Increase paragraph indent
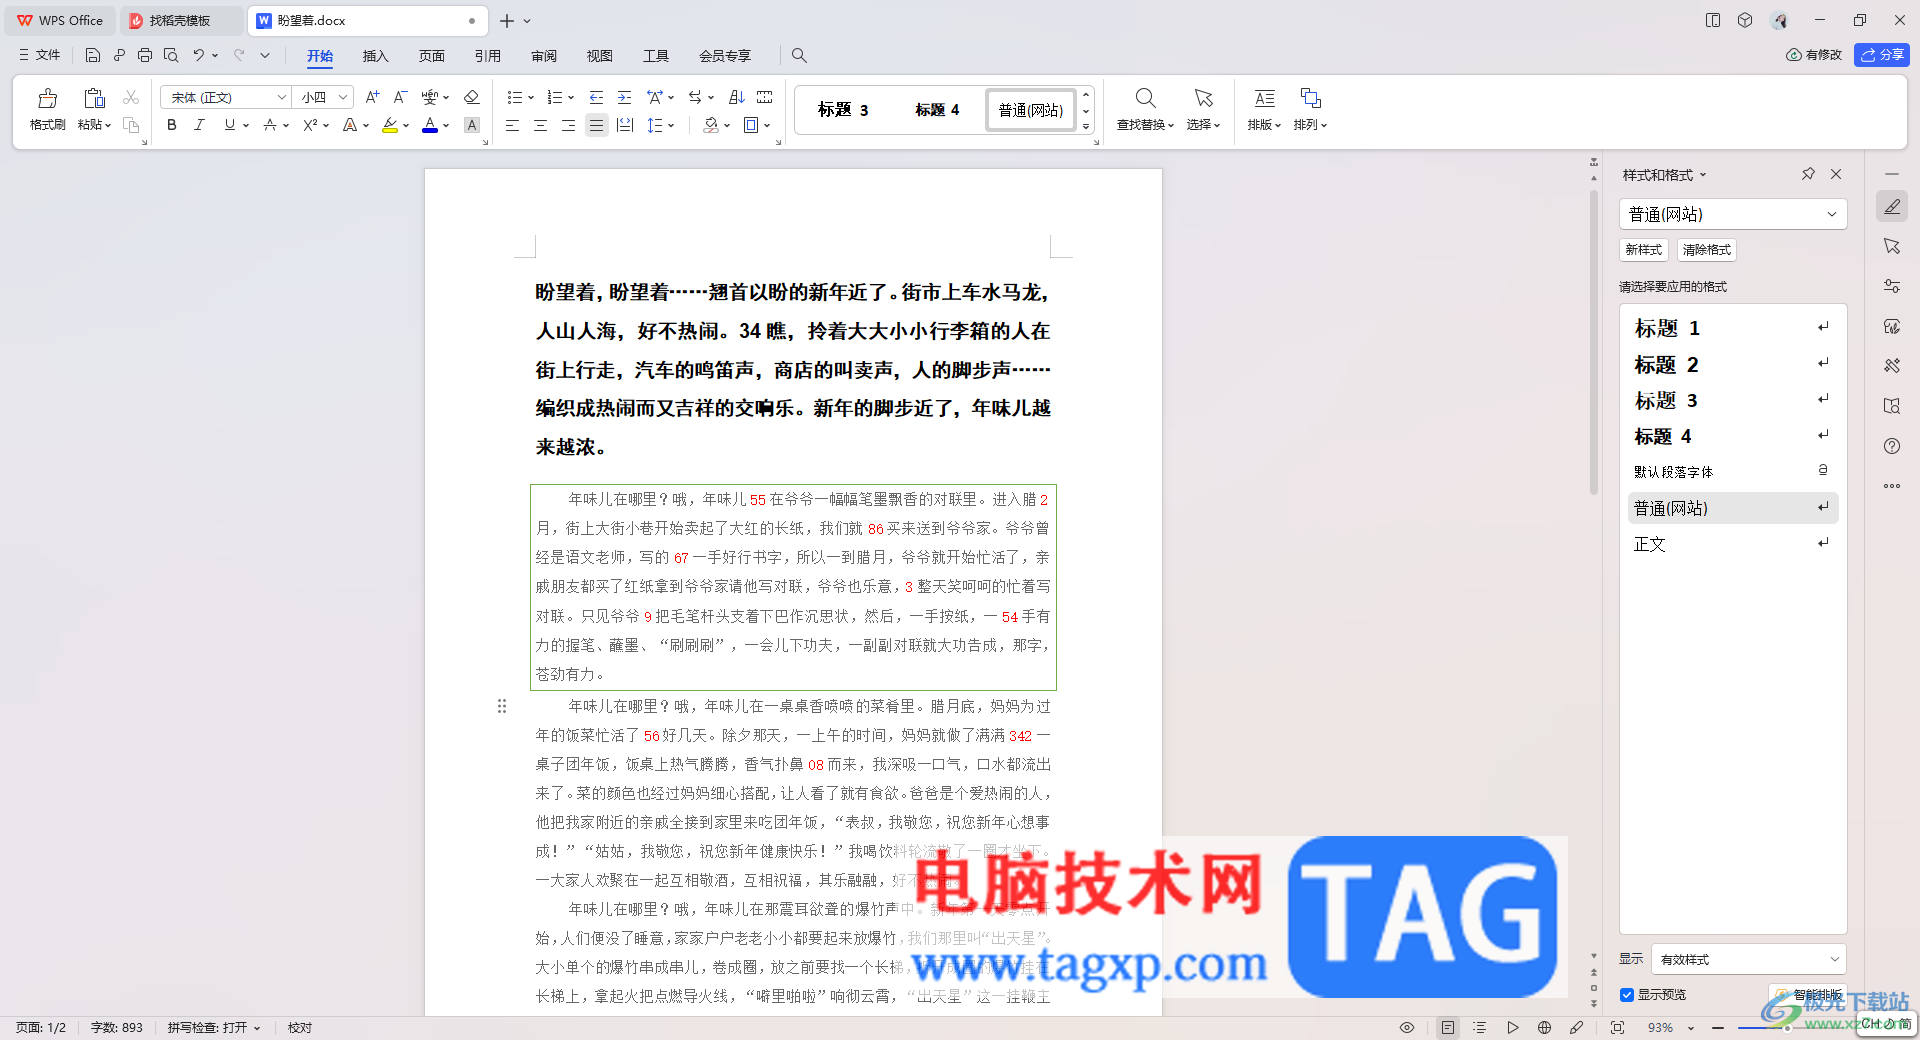 [624, 97]
